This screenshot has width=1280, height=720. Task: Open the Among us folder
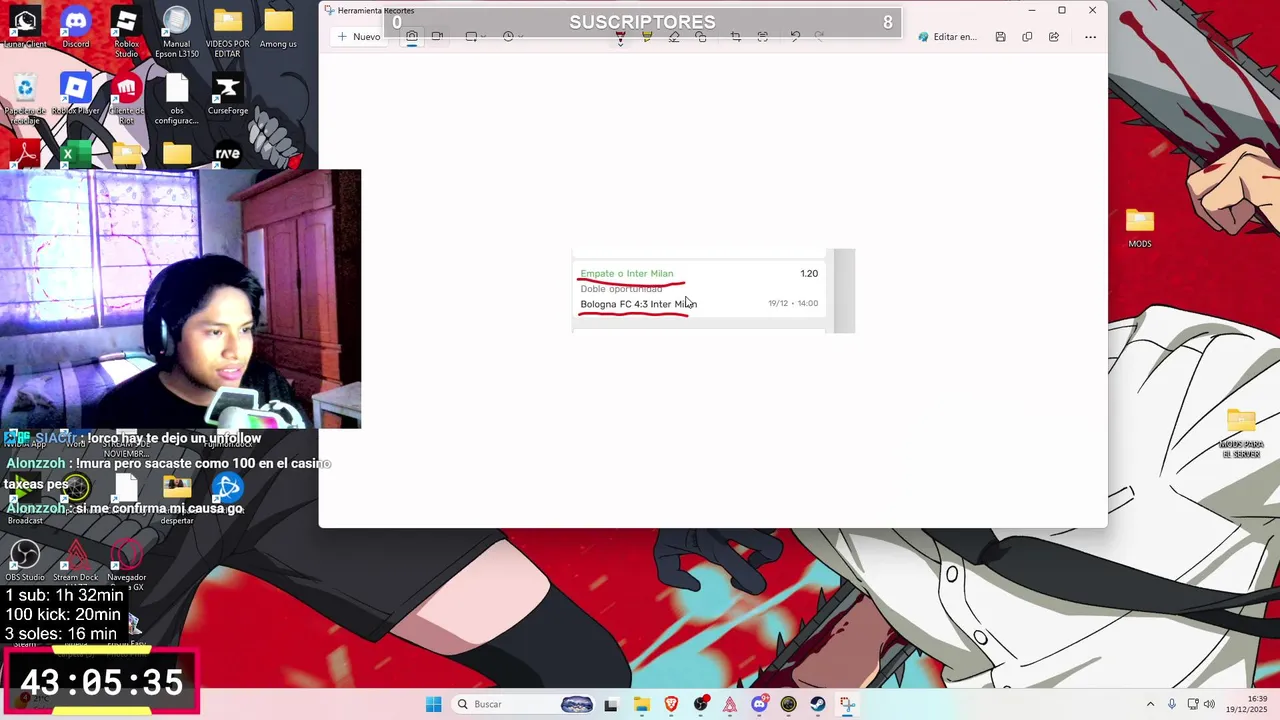pos(278,29)
